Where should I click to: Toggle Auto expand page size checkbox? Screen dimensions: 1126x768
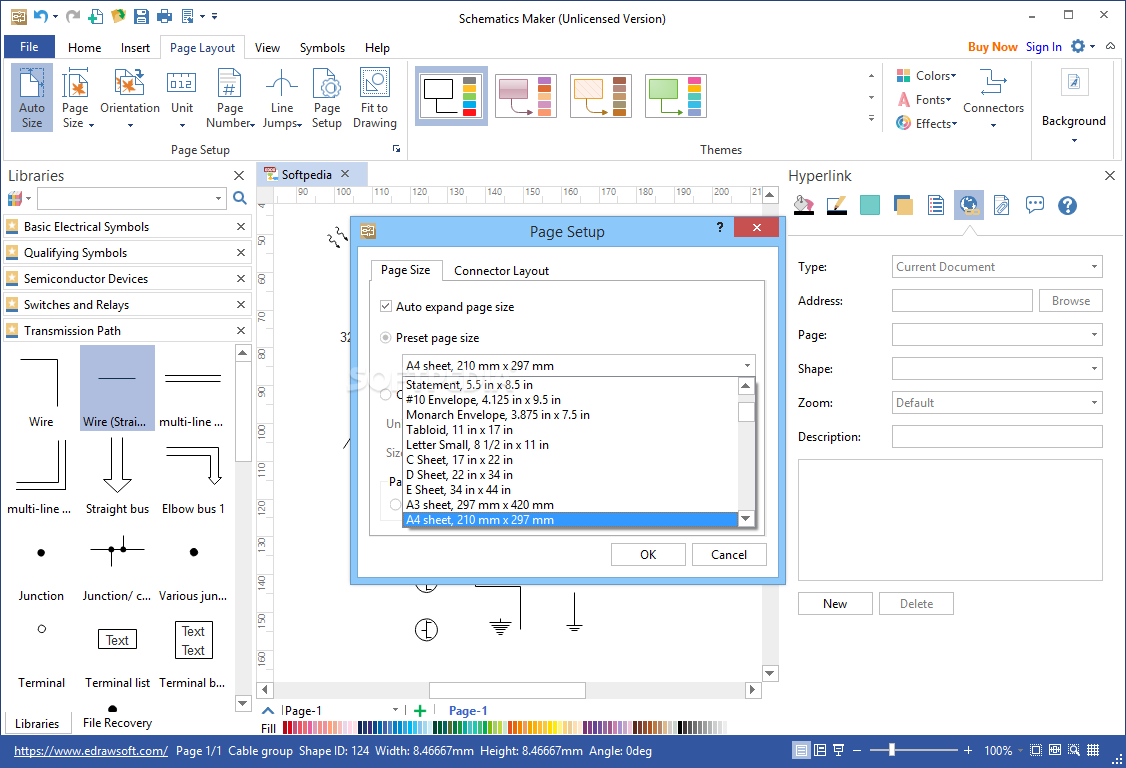click(386, 306)
